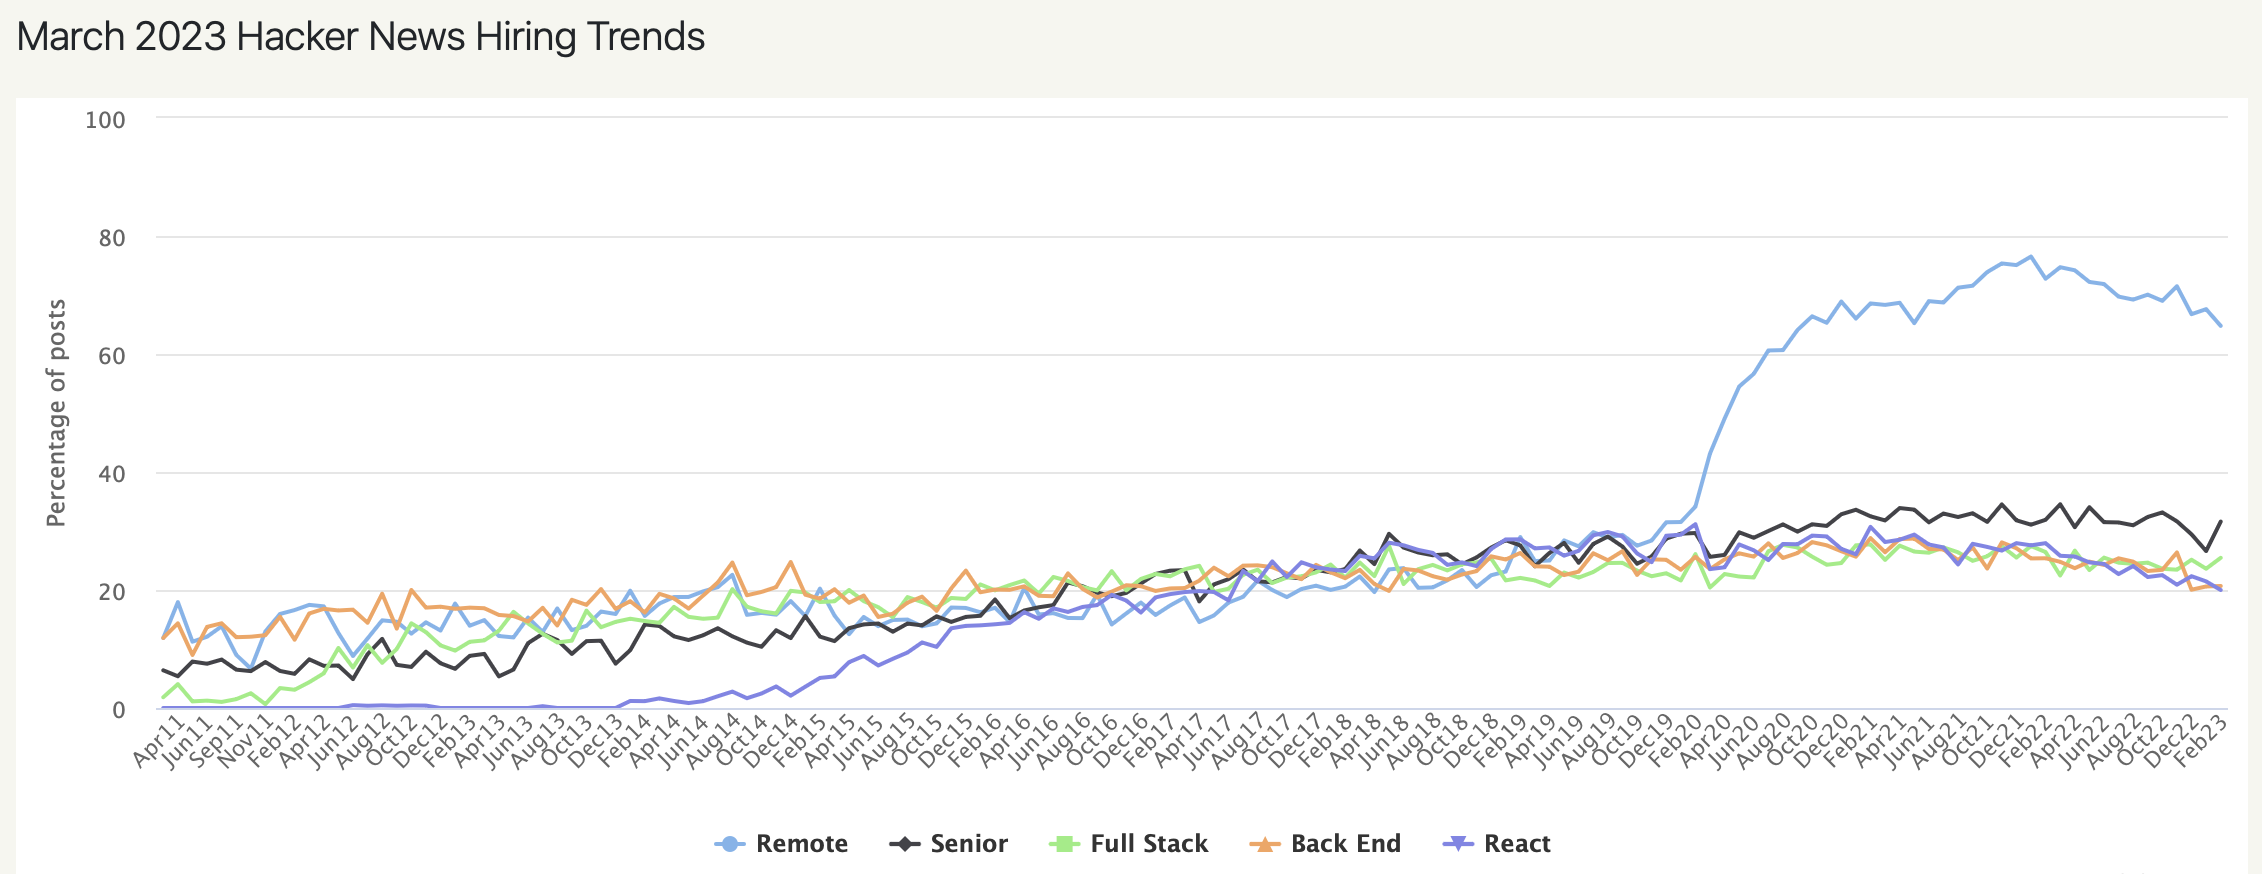
Task: Click the Percentage of posts axis title
Action: (x=56, y=412)
